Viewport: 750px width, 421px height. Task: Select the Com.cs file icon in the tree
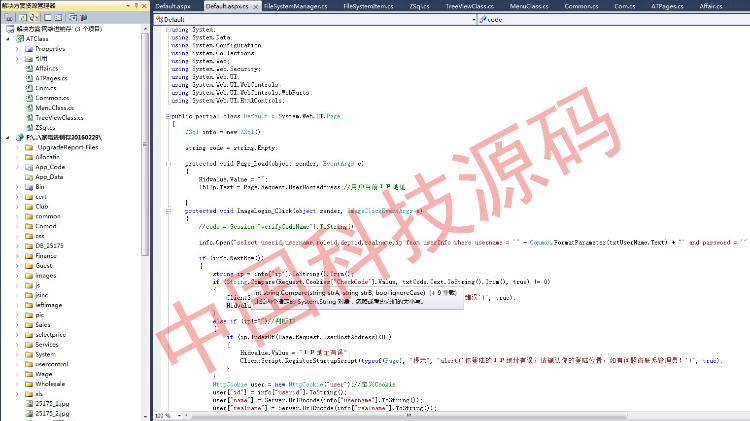tap(29, 88)
